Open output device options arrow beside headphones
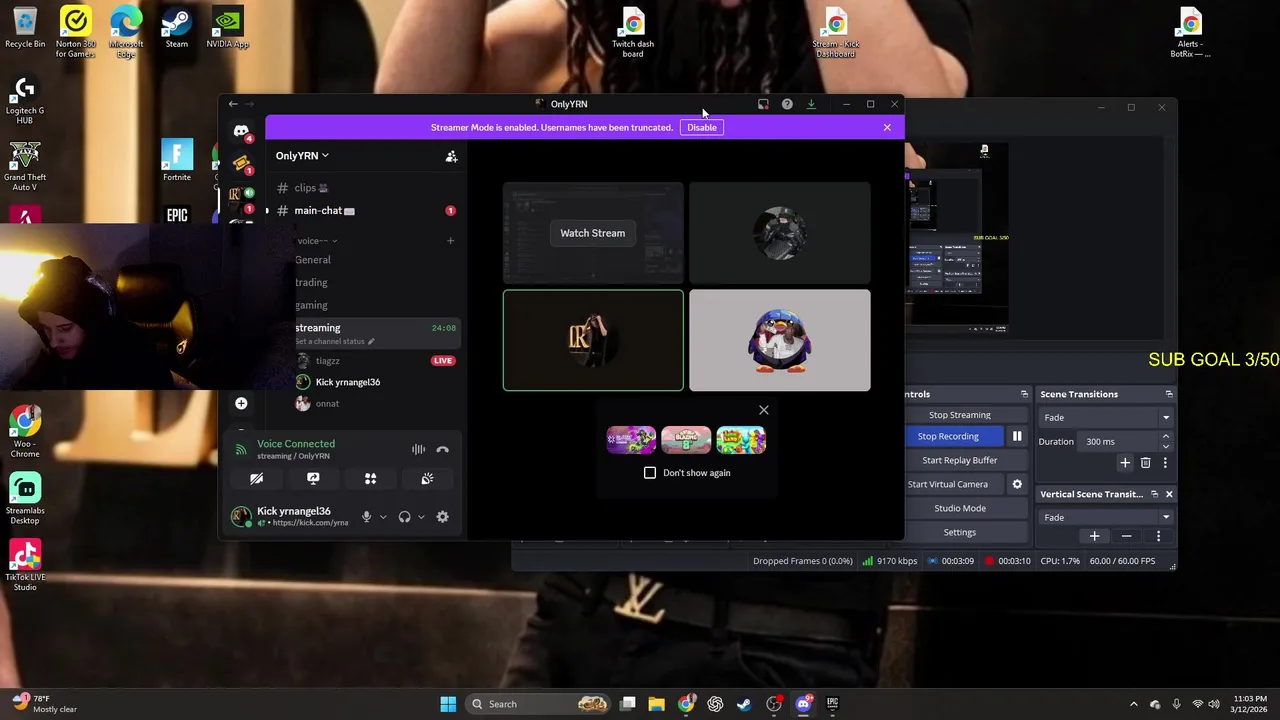The width and height of the screenshot is (1280, 720). pyautogui.click(x=421, y=517)
